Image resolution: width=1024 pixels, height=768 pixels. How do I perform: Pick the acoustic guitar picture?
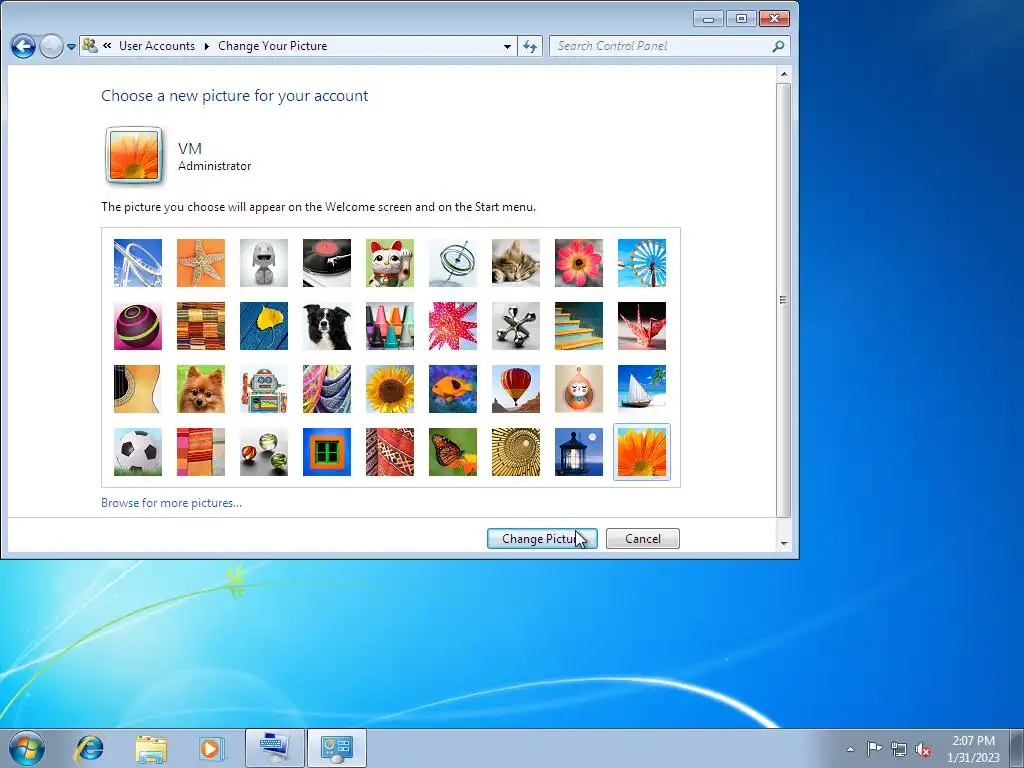point(138,389)
